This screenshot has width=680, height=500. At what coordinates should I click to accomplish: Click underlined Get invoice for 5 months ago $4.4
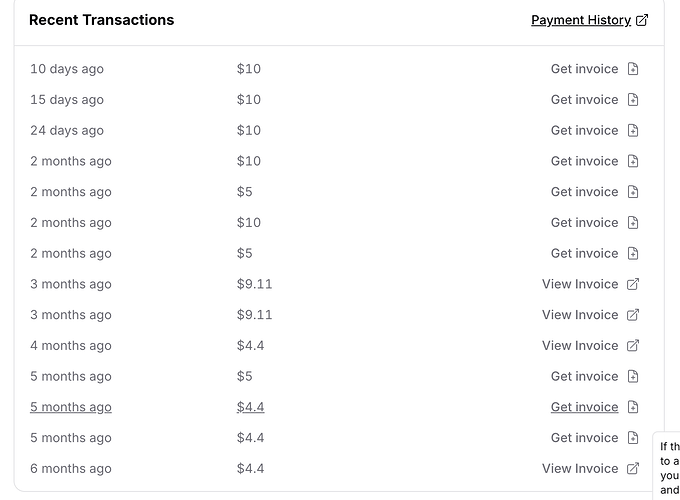[584, 407]
